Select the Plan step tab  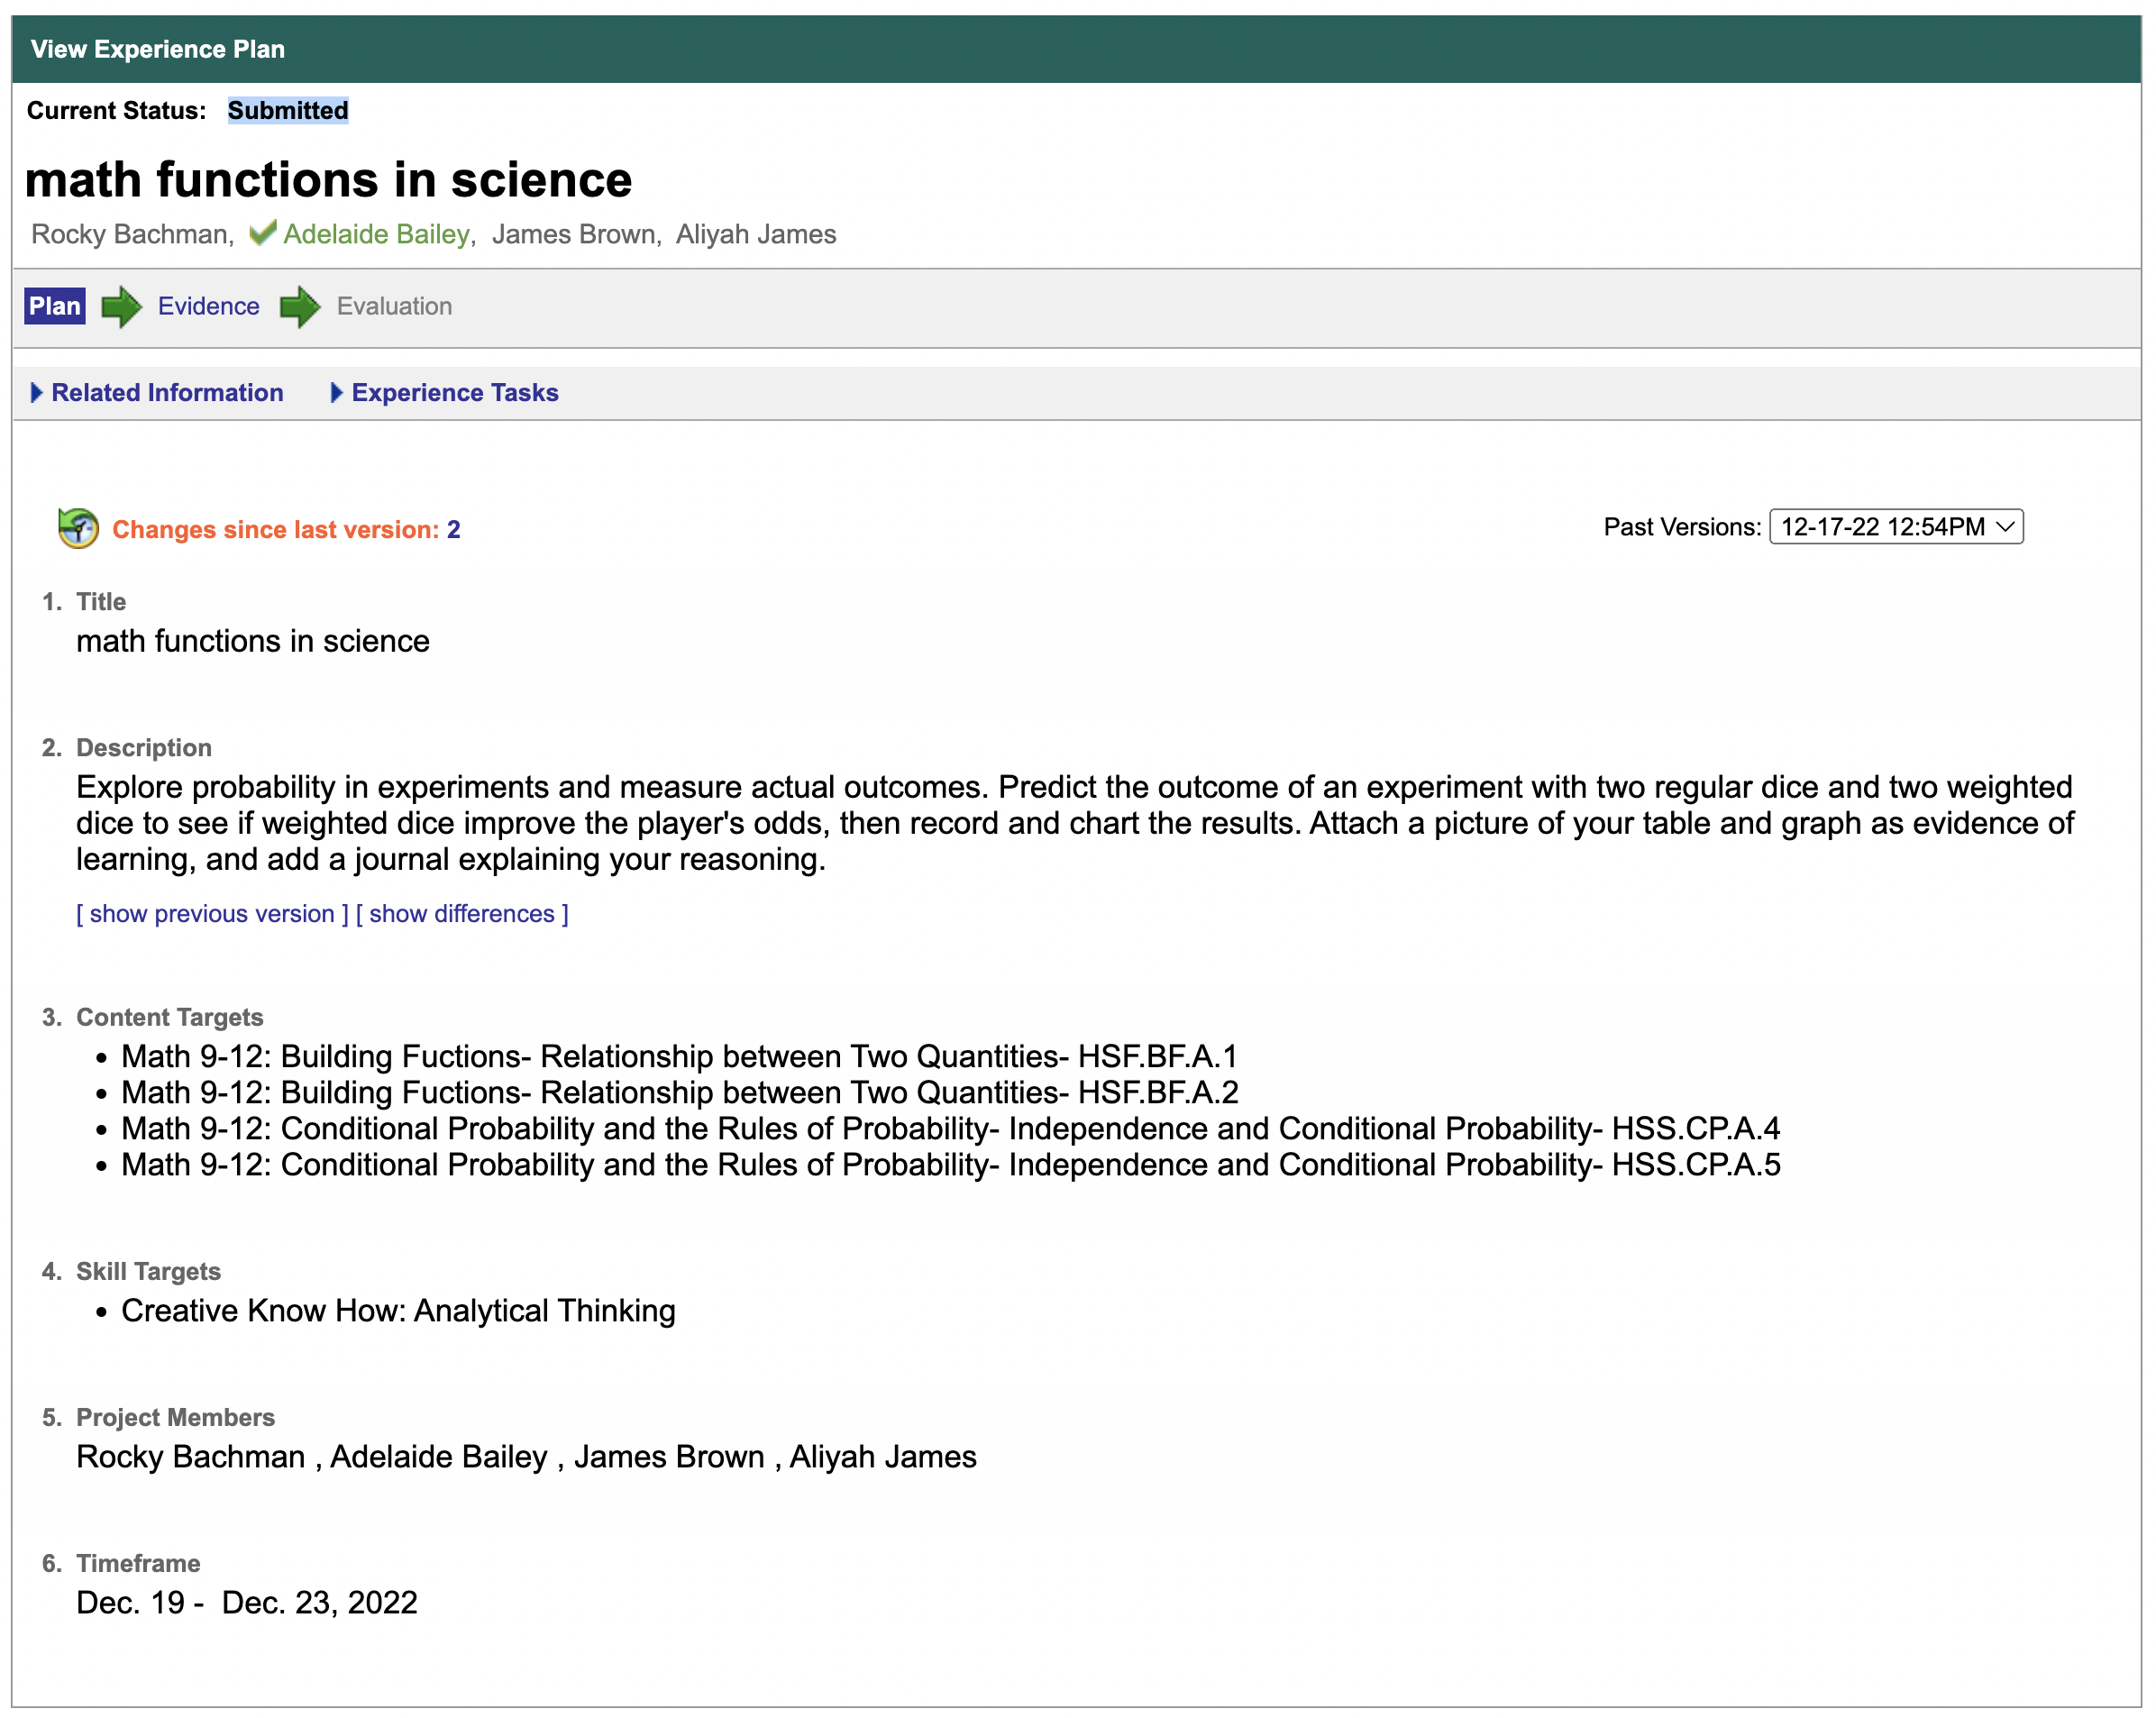coord(55,306)
